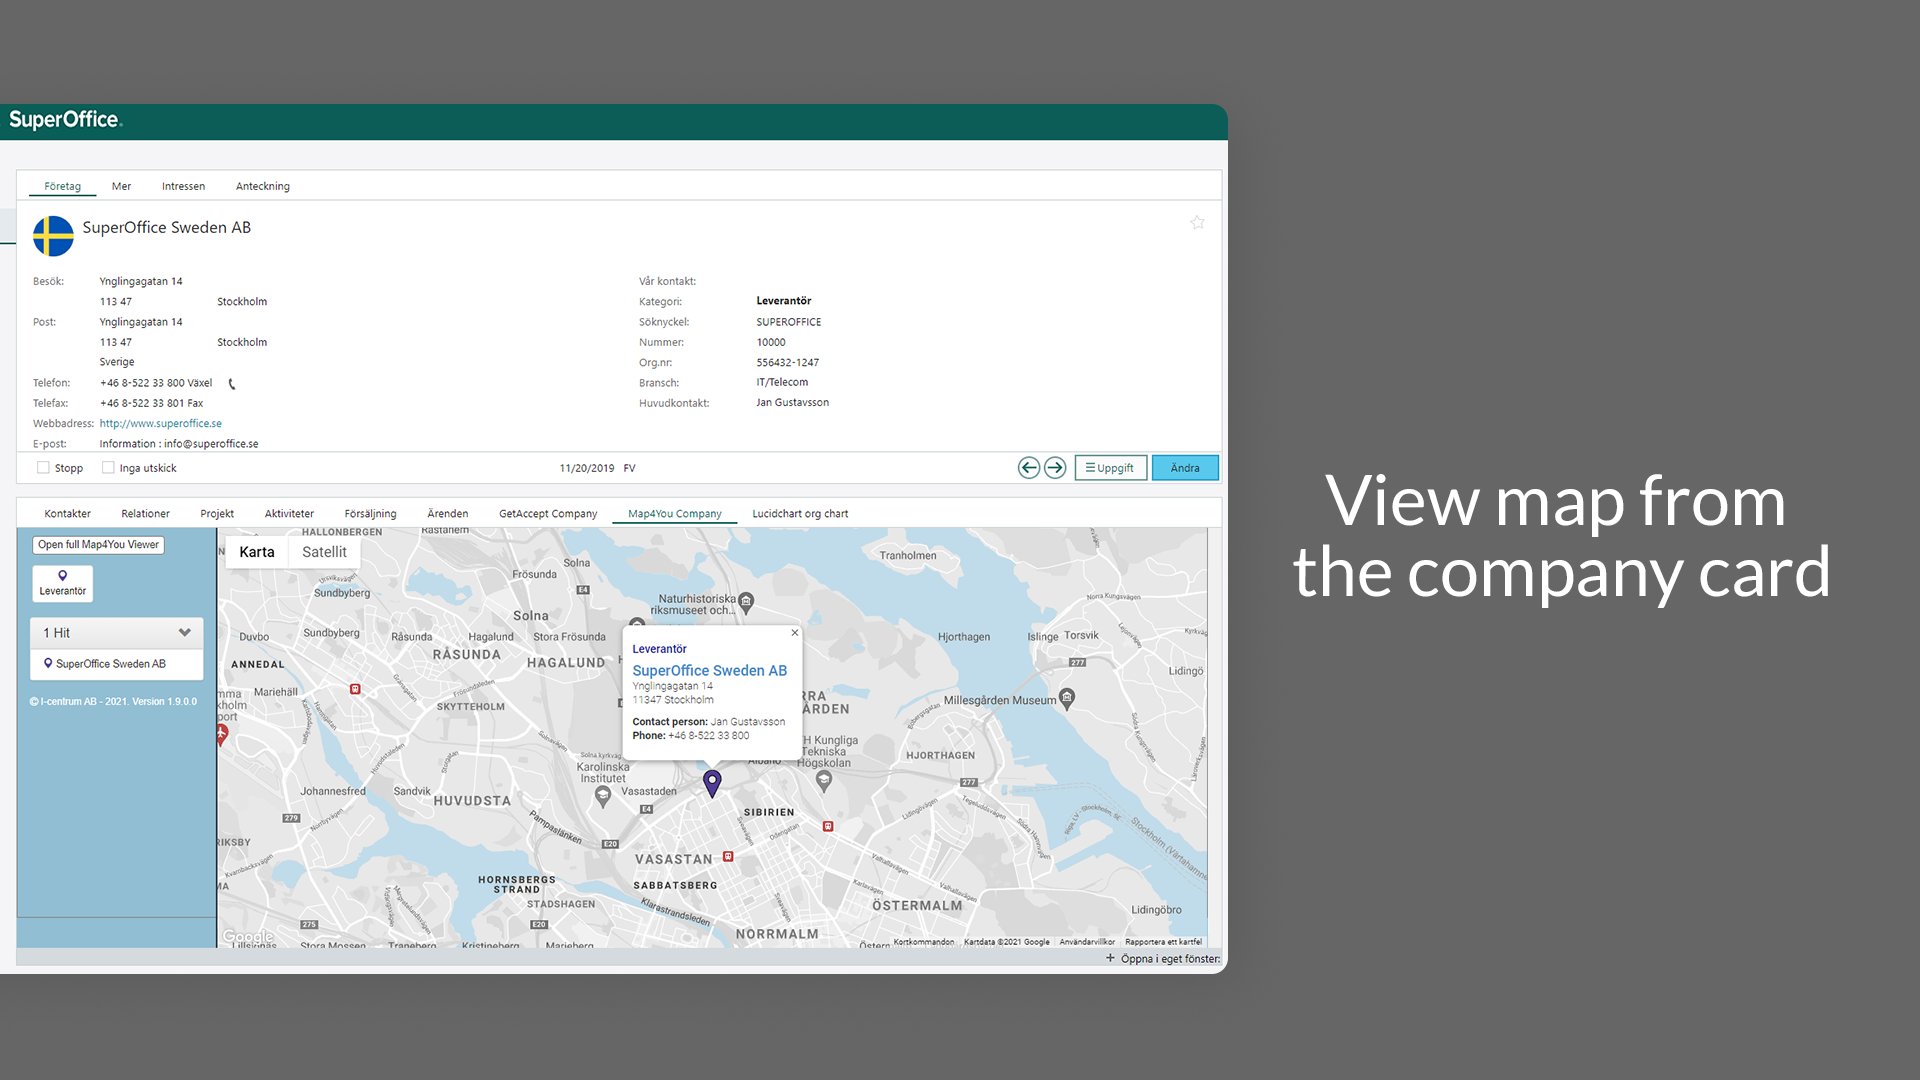Go to previous record with left arrow
This screenshot has width=1920, height=1080.
click(1028, 468)
